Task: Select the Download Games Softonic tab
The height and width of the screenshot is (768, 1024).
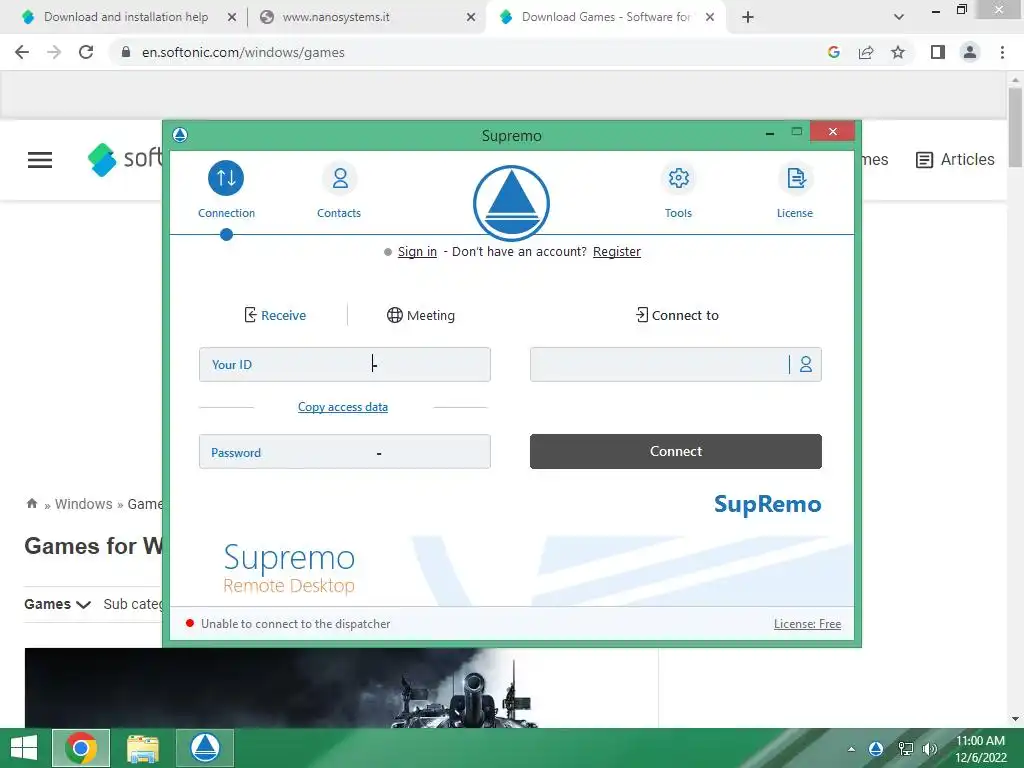Action: (605, 17)
